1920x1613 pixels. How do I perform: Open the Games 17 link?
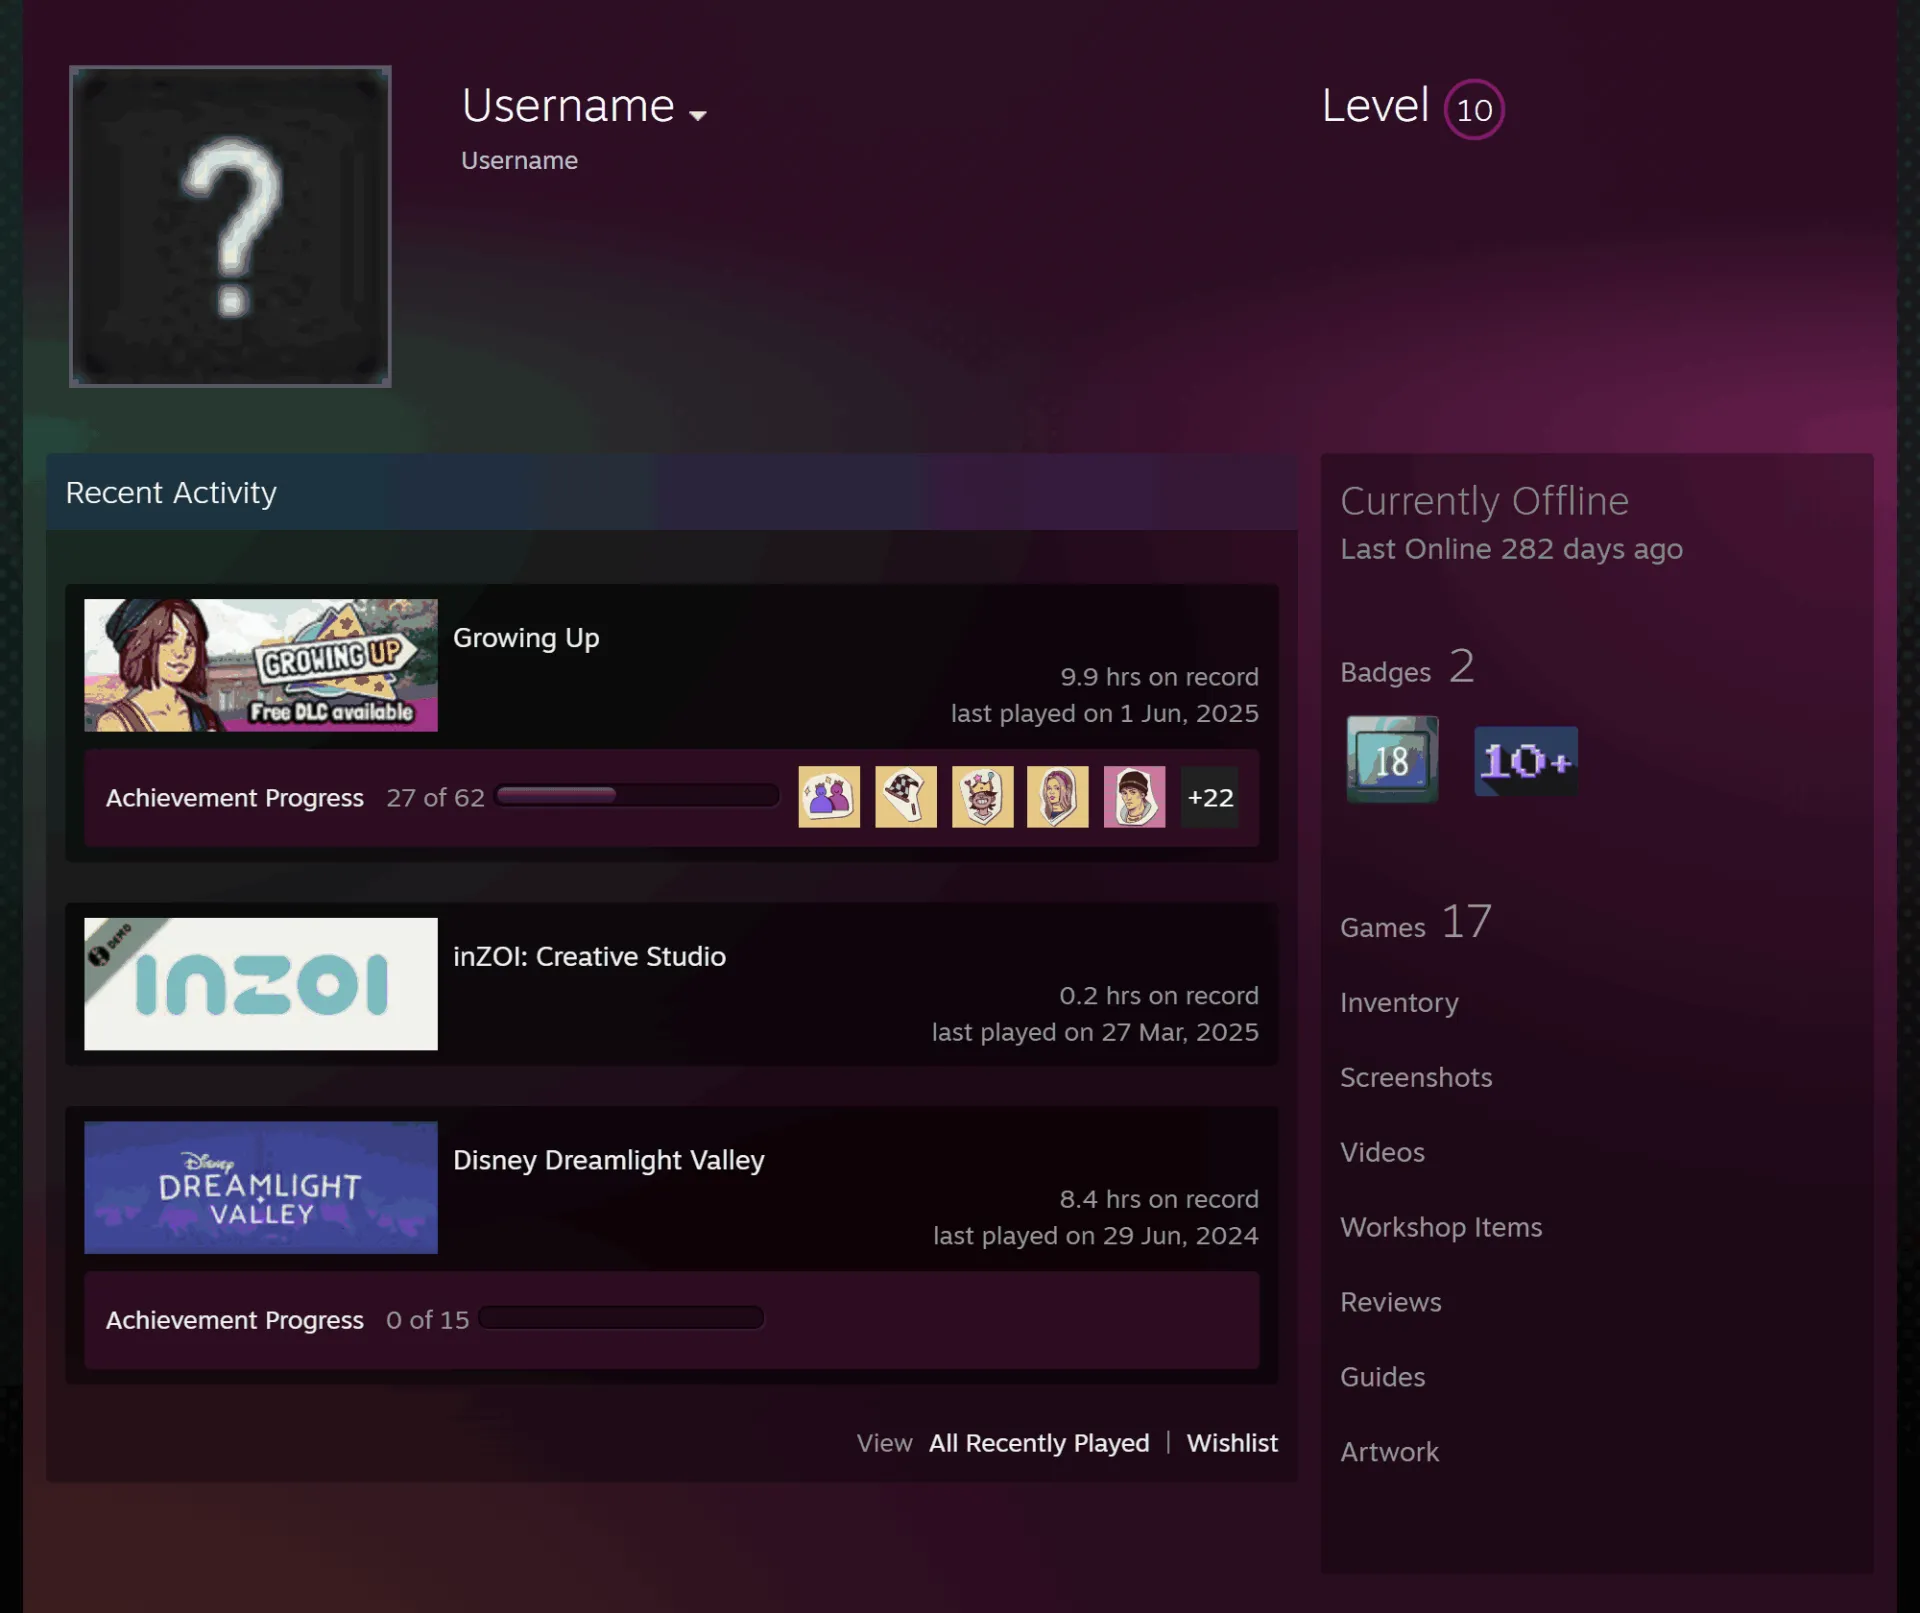pyautogui.click(x=1416, y=922)
